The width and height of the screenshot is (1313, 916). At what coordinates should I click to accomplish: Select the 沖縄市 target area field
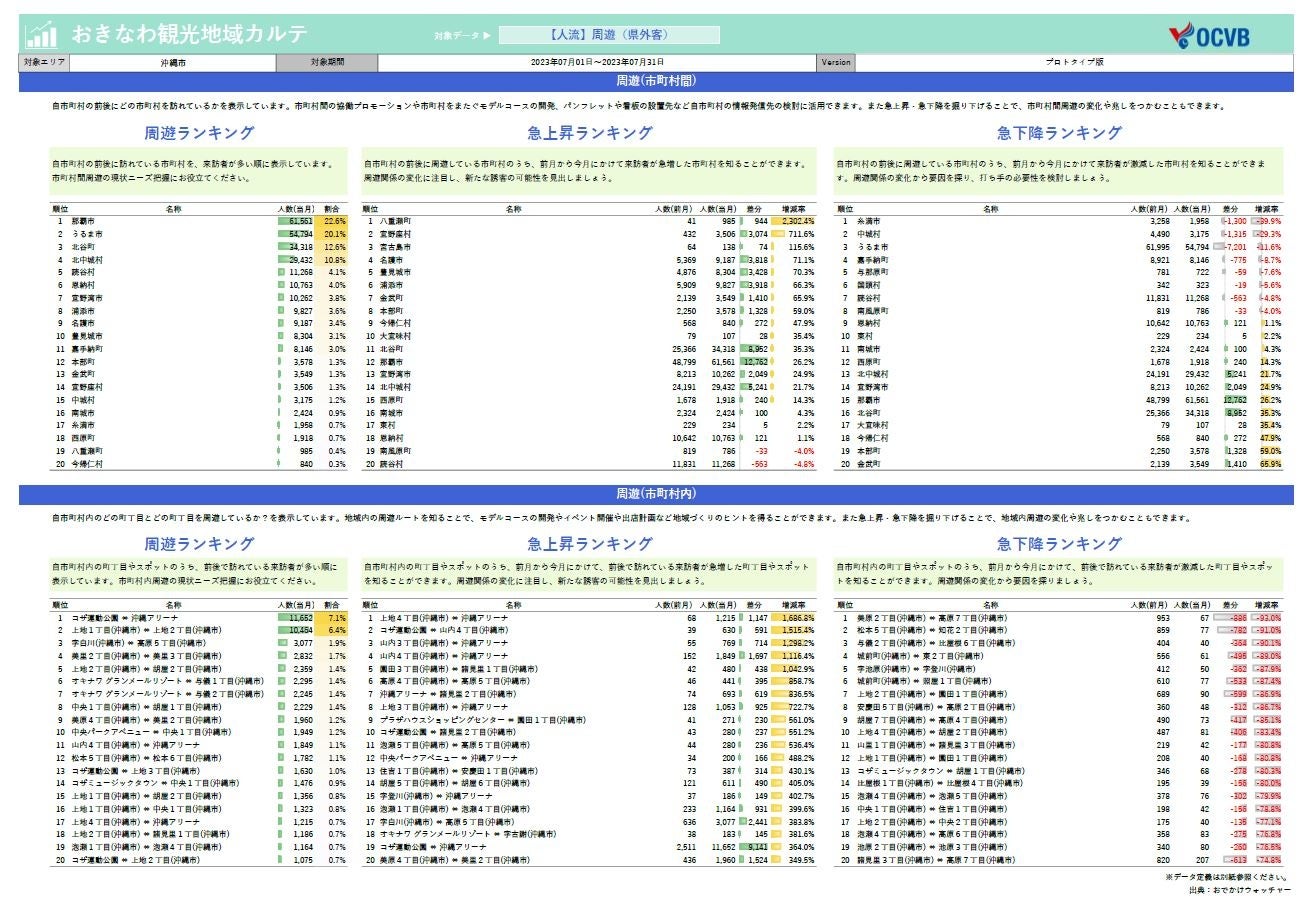click(173, 62)
